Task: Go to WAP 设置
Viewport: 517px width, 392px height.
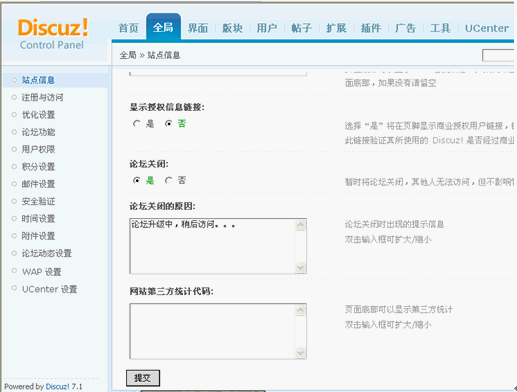Action: [42, 272]
